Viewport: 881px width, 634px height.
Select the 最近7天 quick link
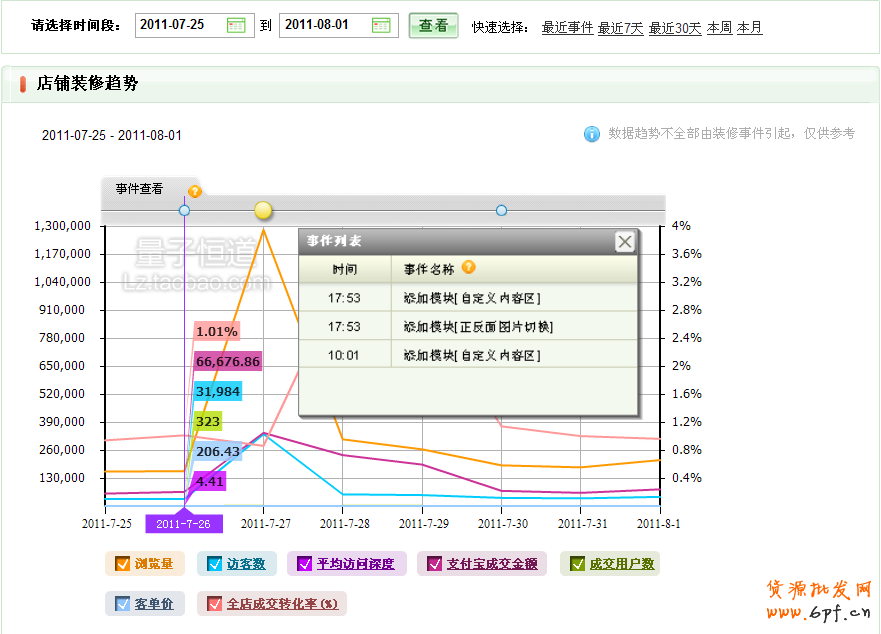(x=620, y=28)
